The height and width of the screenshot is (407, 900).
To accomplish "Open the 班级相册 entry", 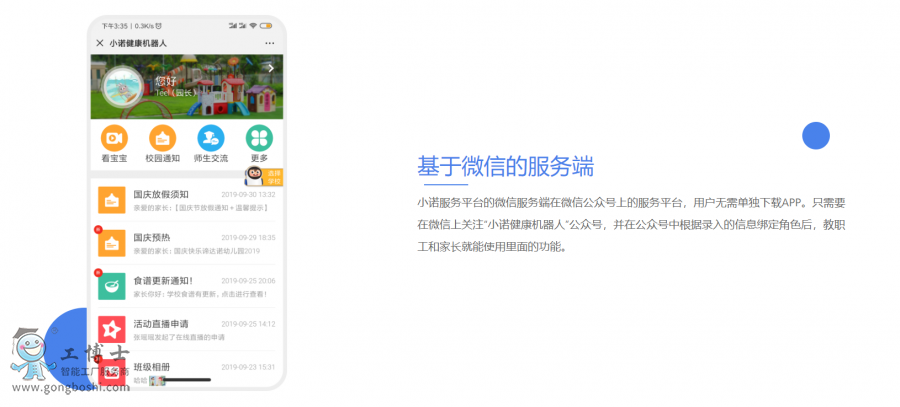I will (187, 370).
